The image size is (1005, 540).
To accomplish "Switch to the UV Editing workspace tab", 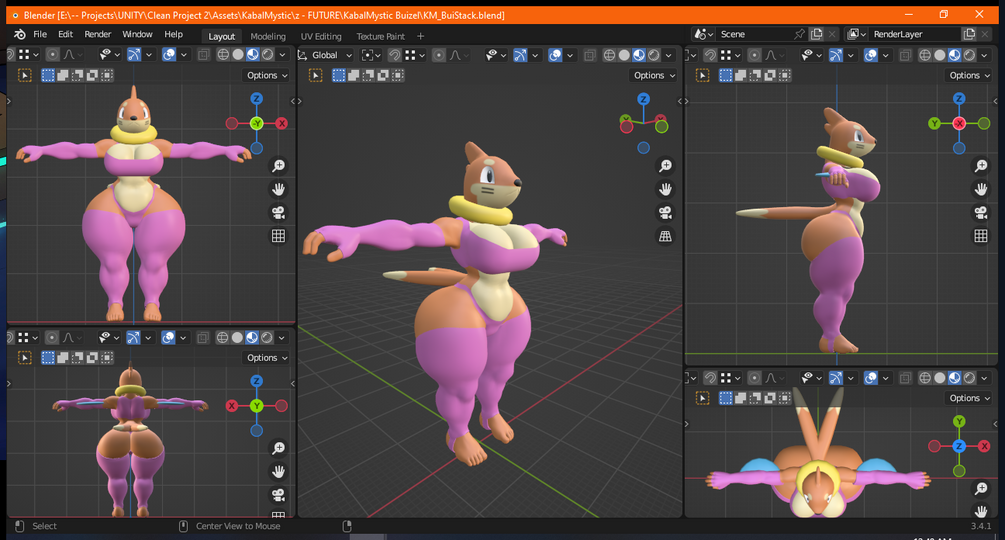I will [321, 37].
